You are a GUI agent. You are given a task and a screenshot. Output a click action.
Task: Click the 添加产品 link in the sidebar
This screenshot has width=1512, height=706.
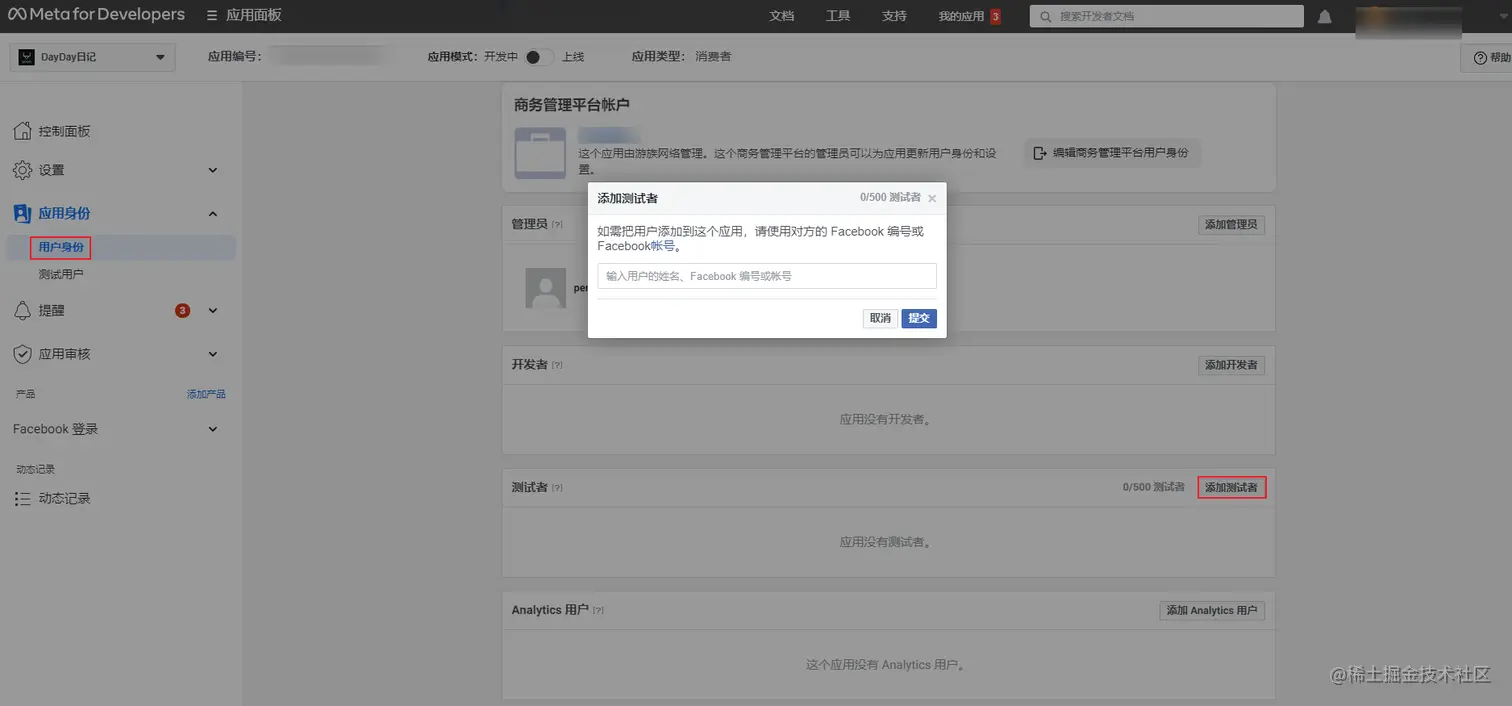pyautogui.click(x=206, y=393)
